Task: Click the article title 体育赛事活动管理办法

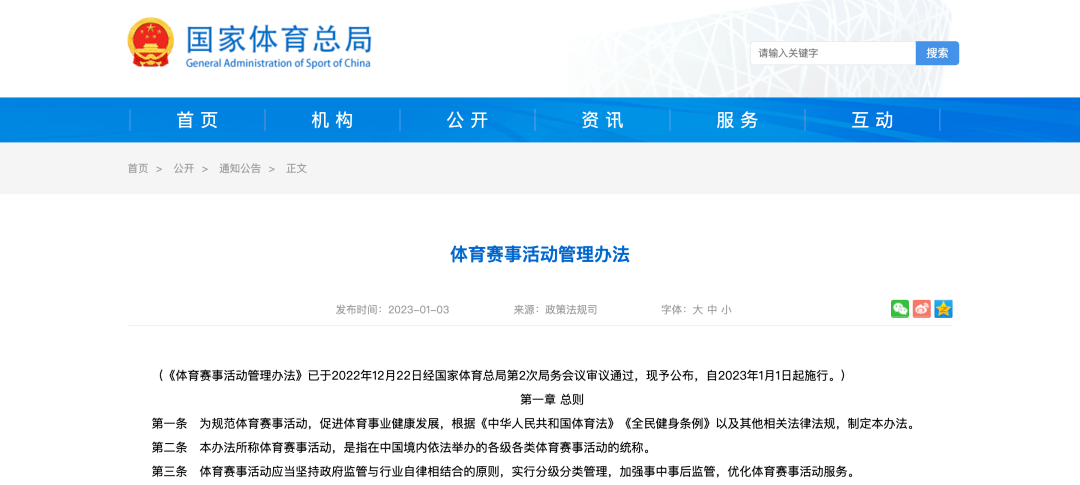Action: [540, 255]
